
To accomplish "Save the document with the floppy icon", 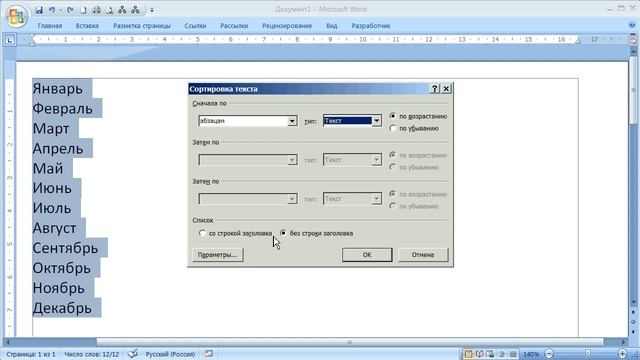I will (39, 10).
